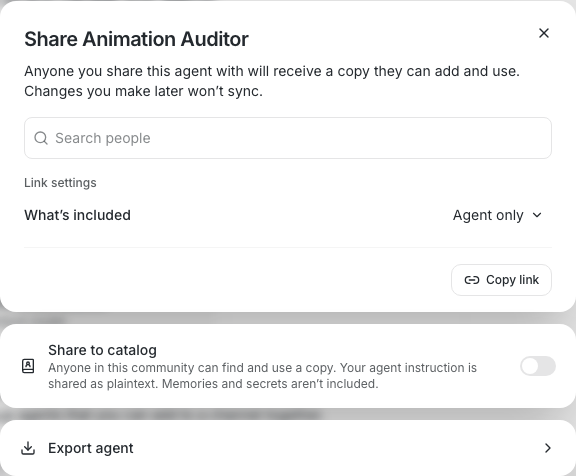Click the magnifier icon in Search people
Image resolution: width=576 pixels, height=476 pixels.
[41, 138]
